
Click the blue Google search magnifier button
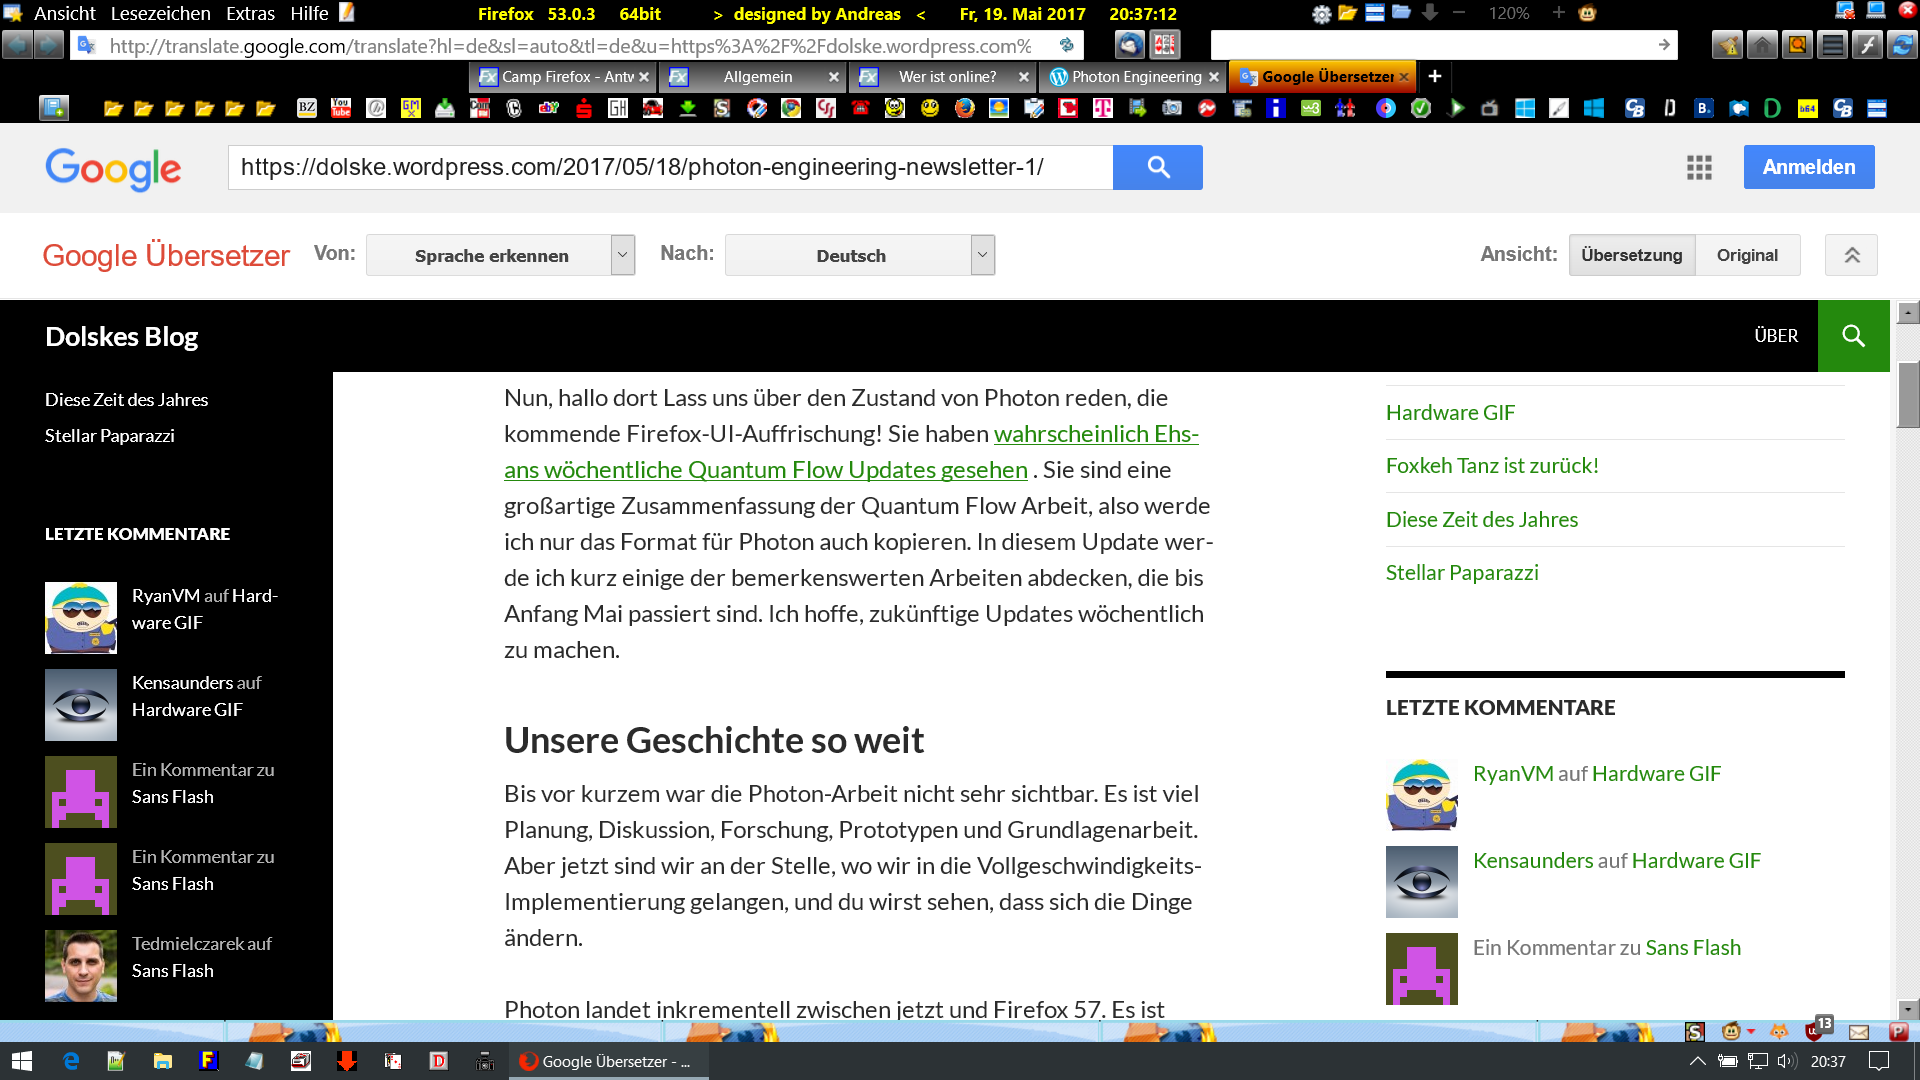pyautogui.click(x=1157, y=167)
